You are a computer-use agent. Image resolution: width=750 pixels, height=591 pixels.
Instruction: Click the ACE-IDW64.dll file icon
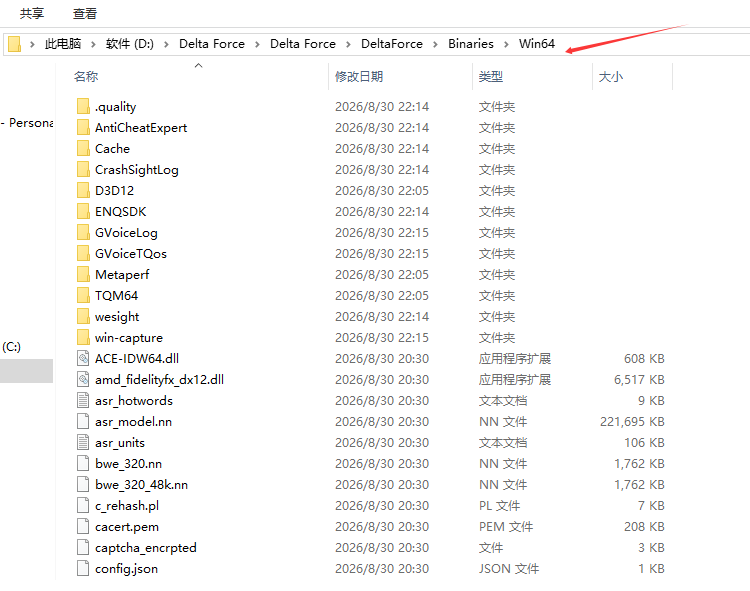coord(83,359)
